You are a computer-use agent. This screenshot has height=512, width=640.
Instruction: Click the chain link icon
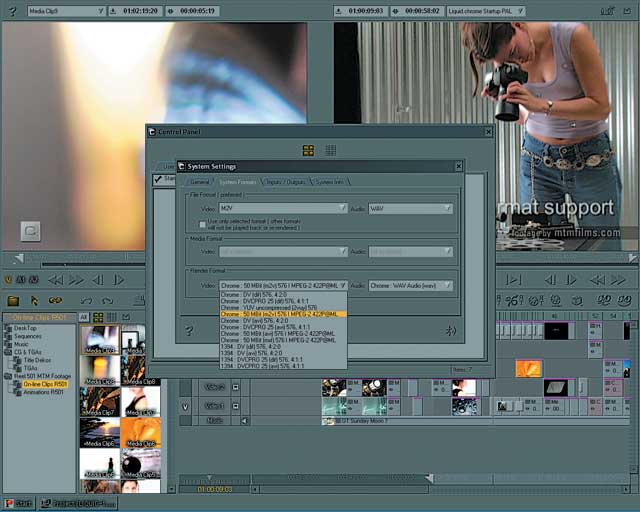[x=55, y=301]
